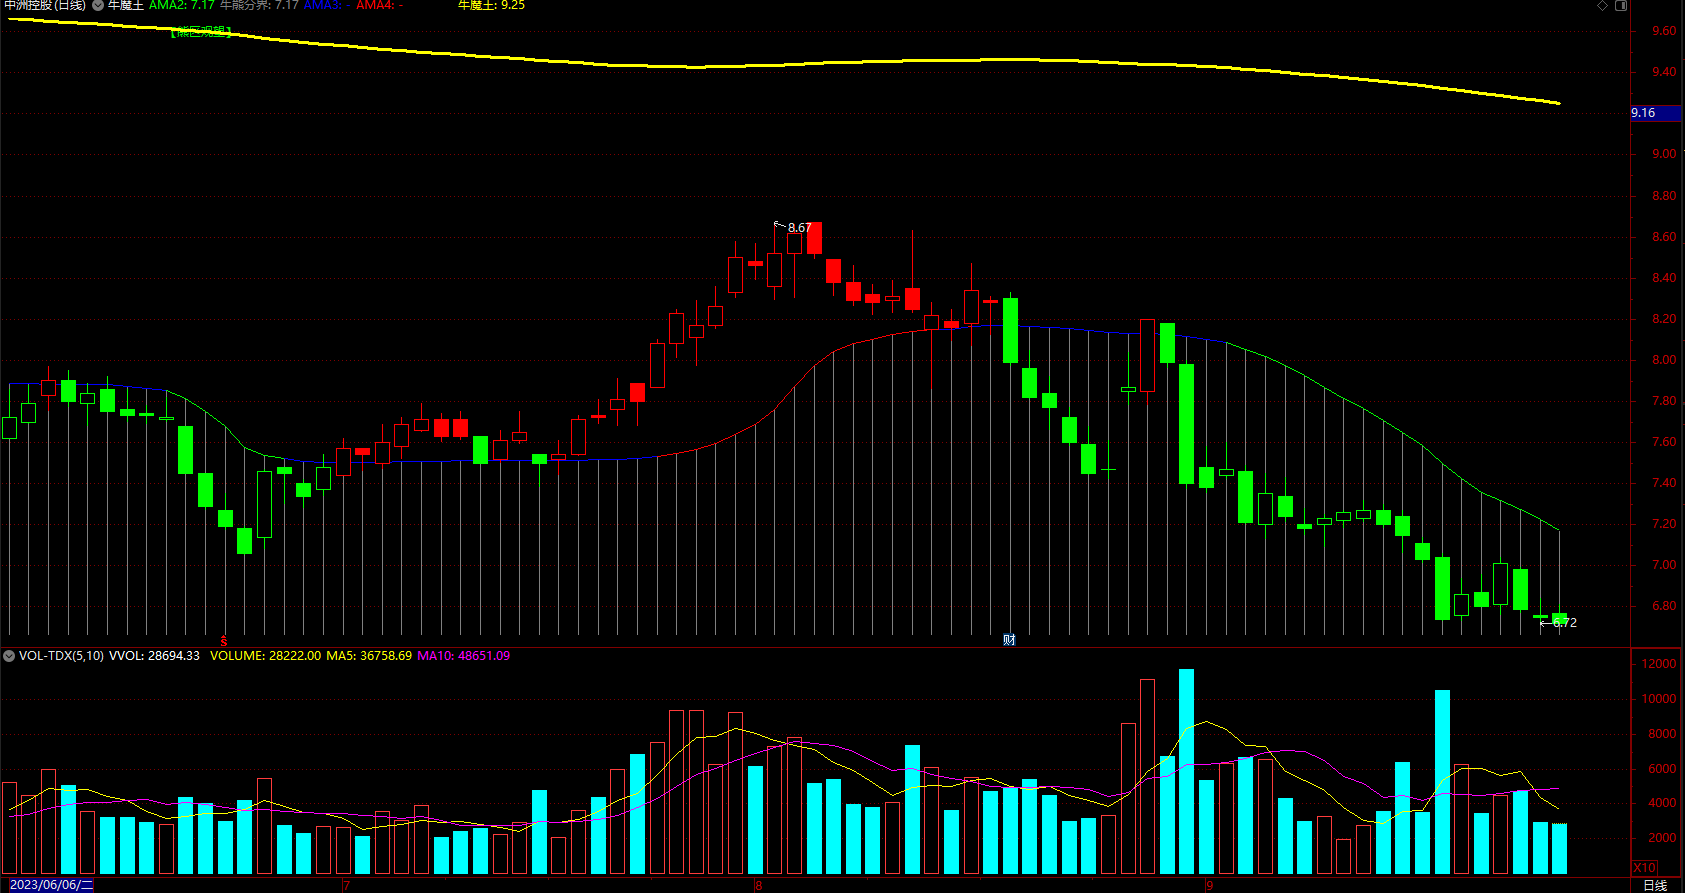Toggle the side panel icon at the chart's top right
Viewport: 1685px width, 893px height.
click(1621, 5)
